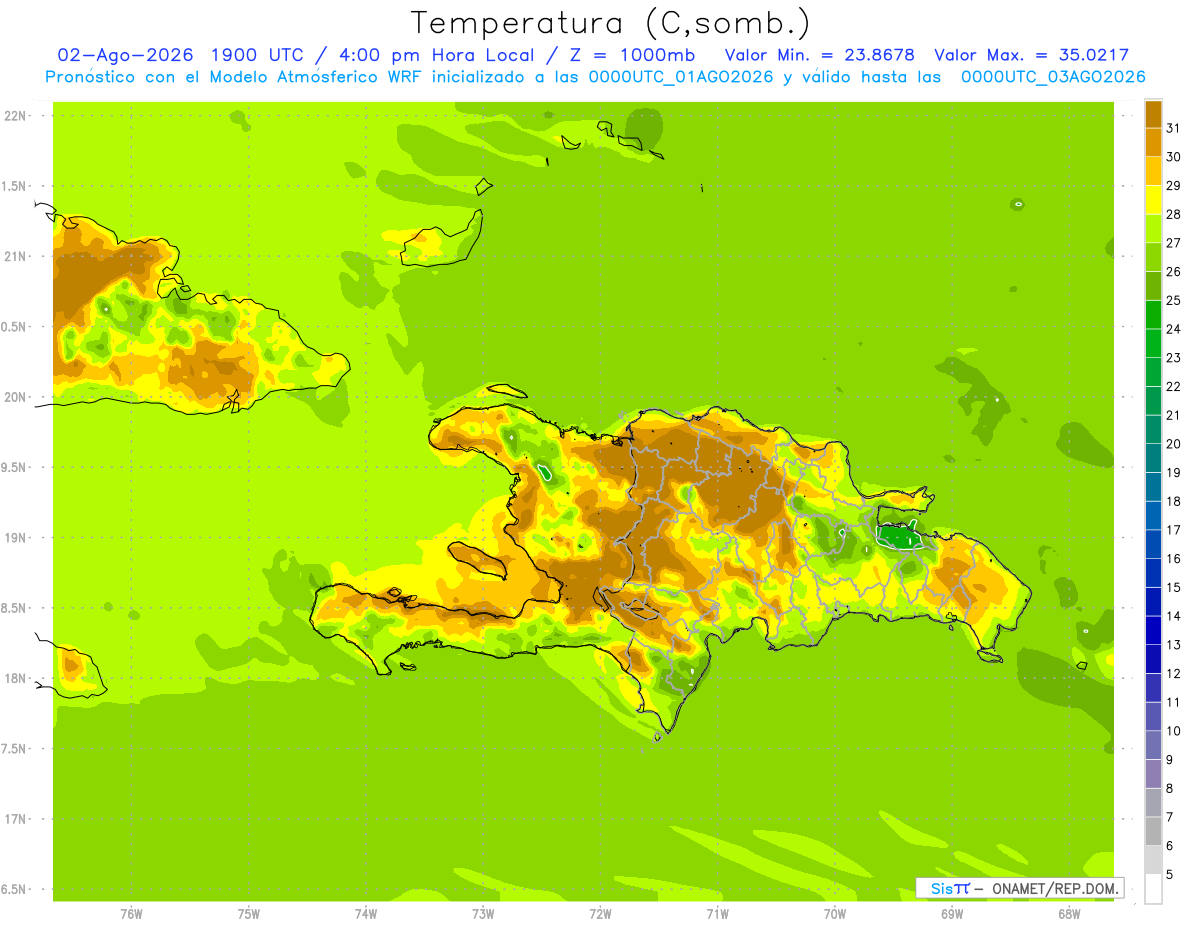Click the "SisTT - ONAMET/REP.DOM." credit box
This screenshot has height=927, width=1200.
1019,888
